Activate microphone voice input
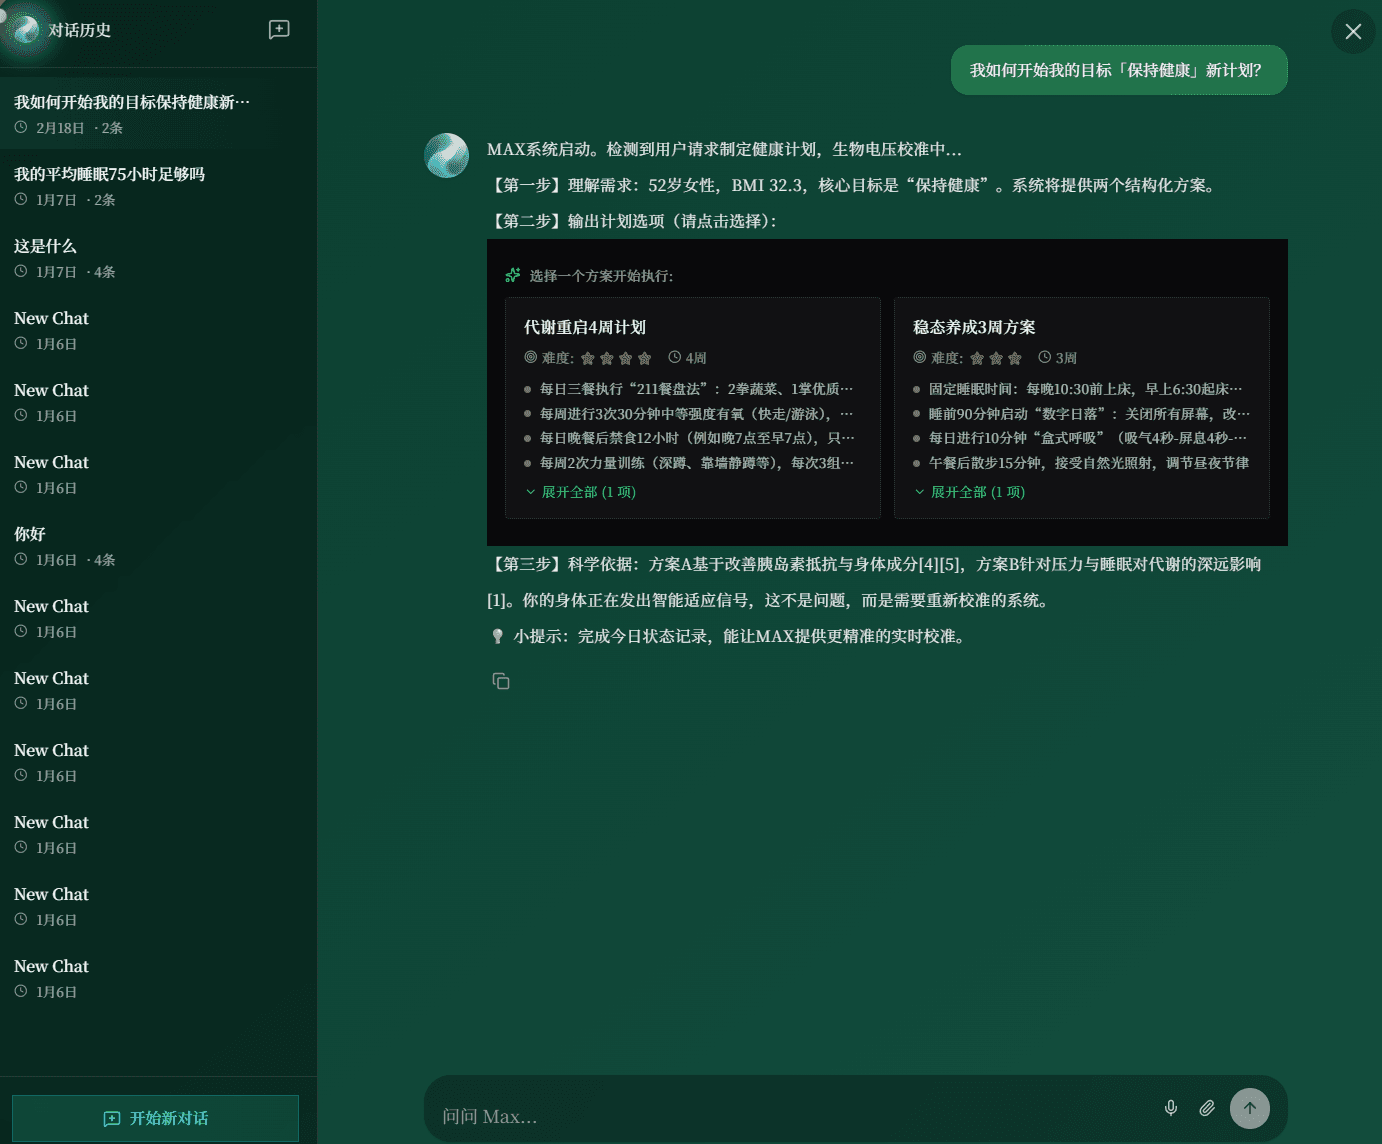The image size is (1382, 1144). [x=1171, y=1108]
